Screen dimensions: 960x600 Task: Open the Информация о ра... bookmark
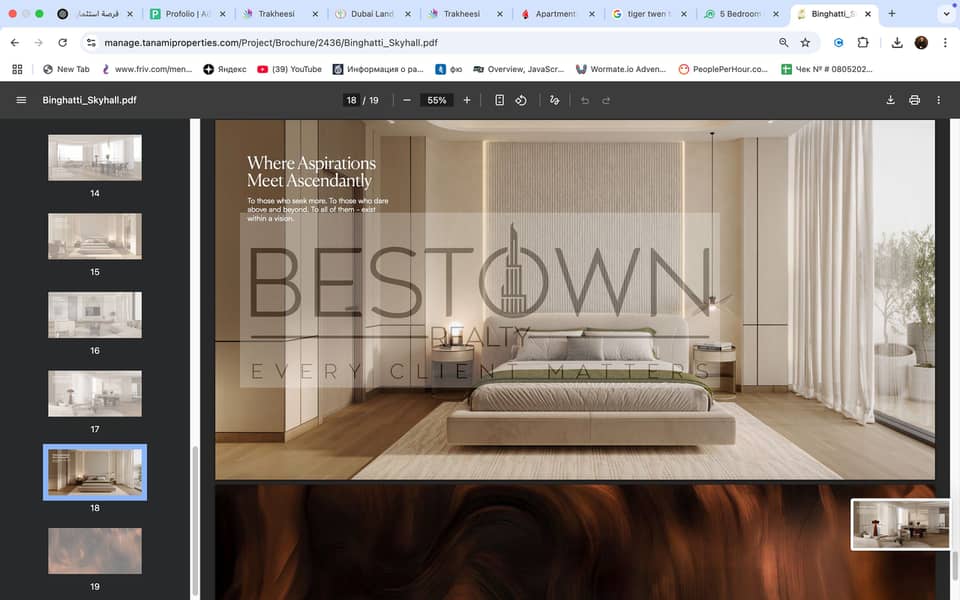pyautogui.click(x=378, y=69)
